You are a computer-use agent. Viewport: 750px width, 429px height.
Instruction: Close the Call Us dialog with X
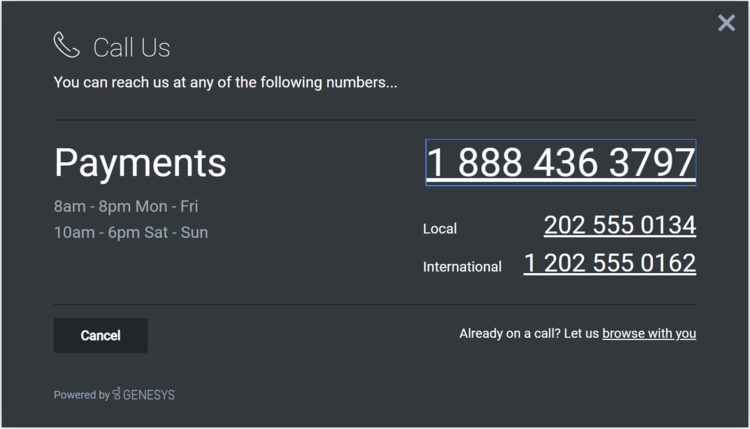coord(726,23)
